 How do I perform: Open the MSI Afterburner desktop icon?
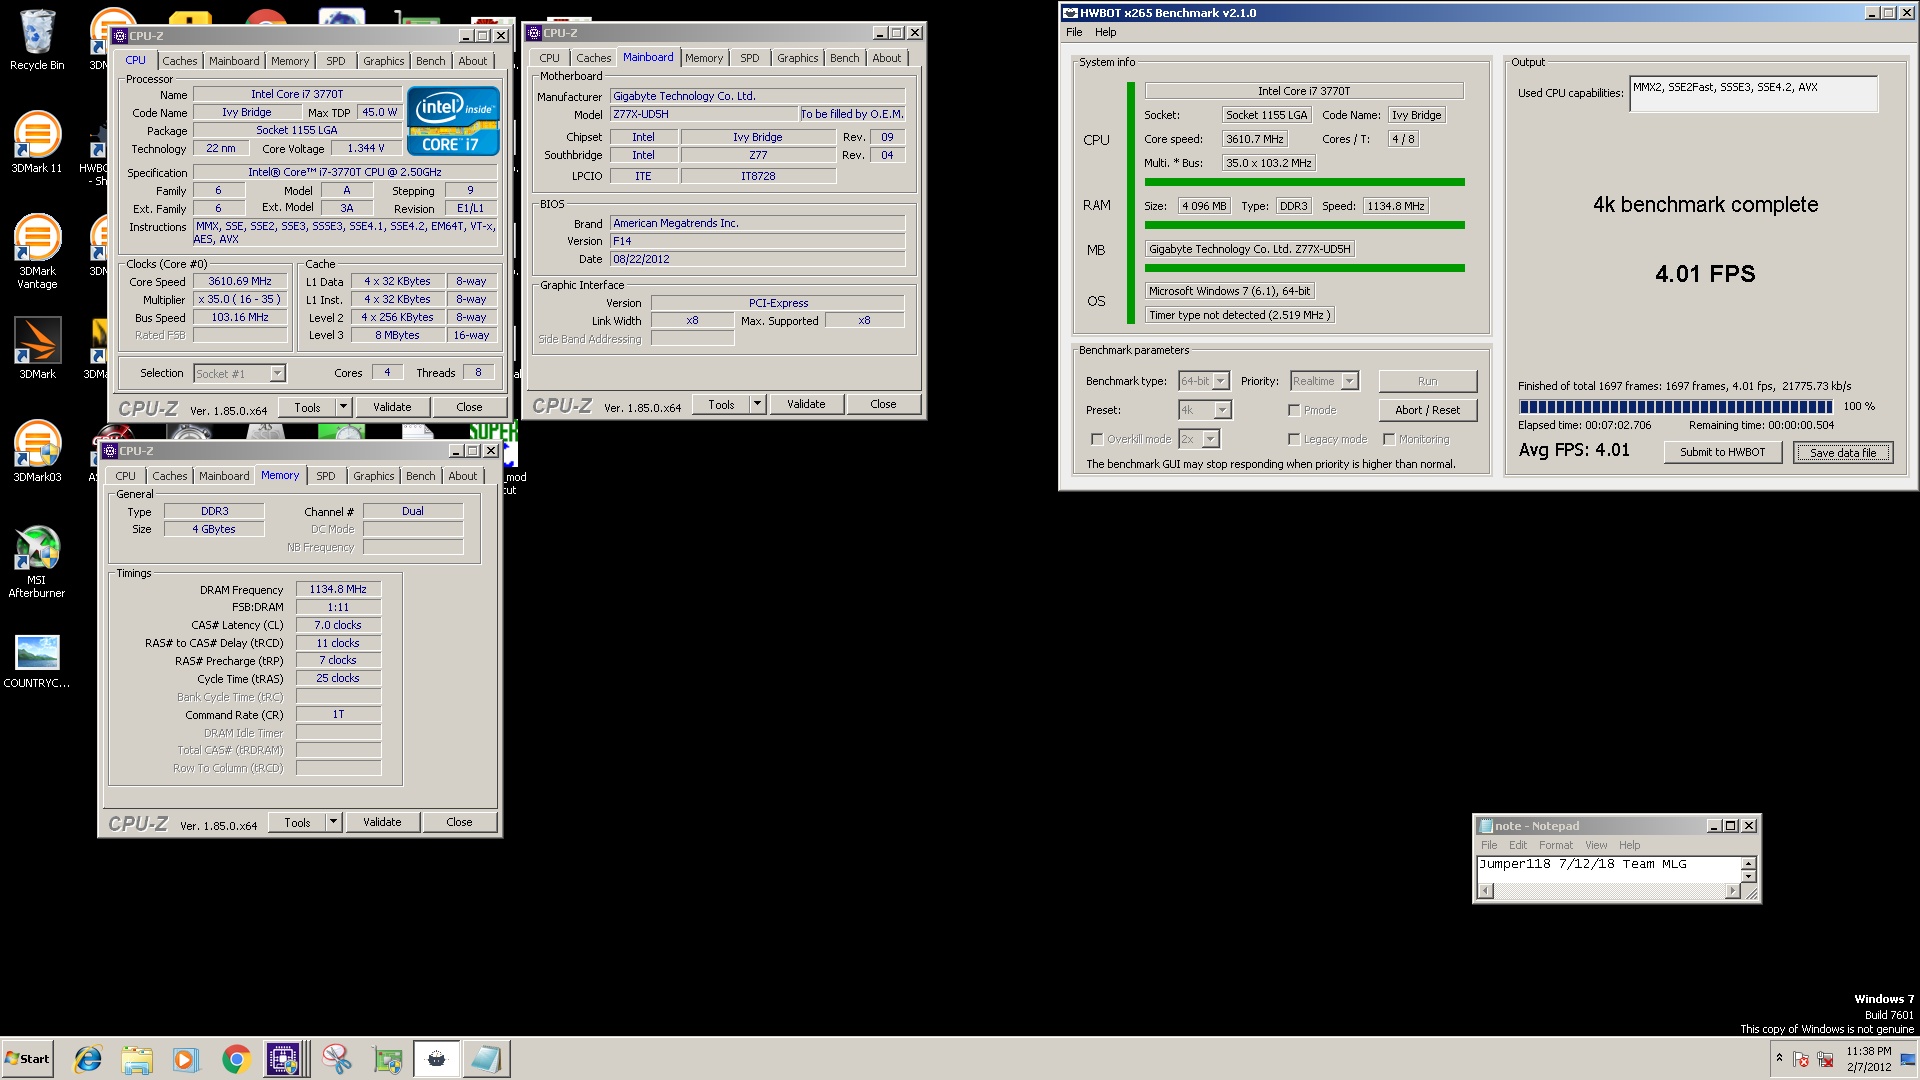coord(37,560)
